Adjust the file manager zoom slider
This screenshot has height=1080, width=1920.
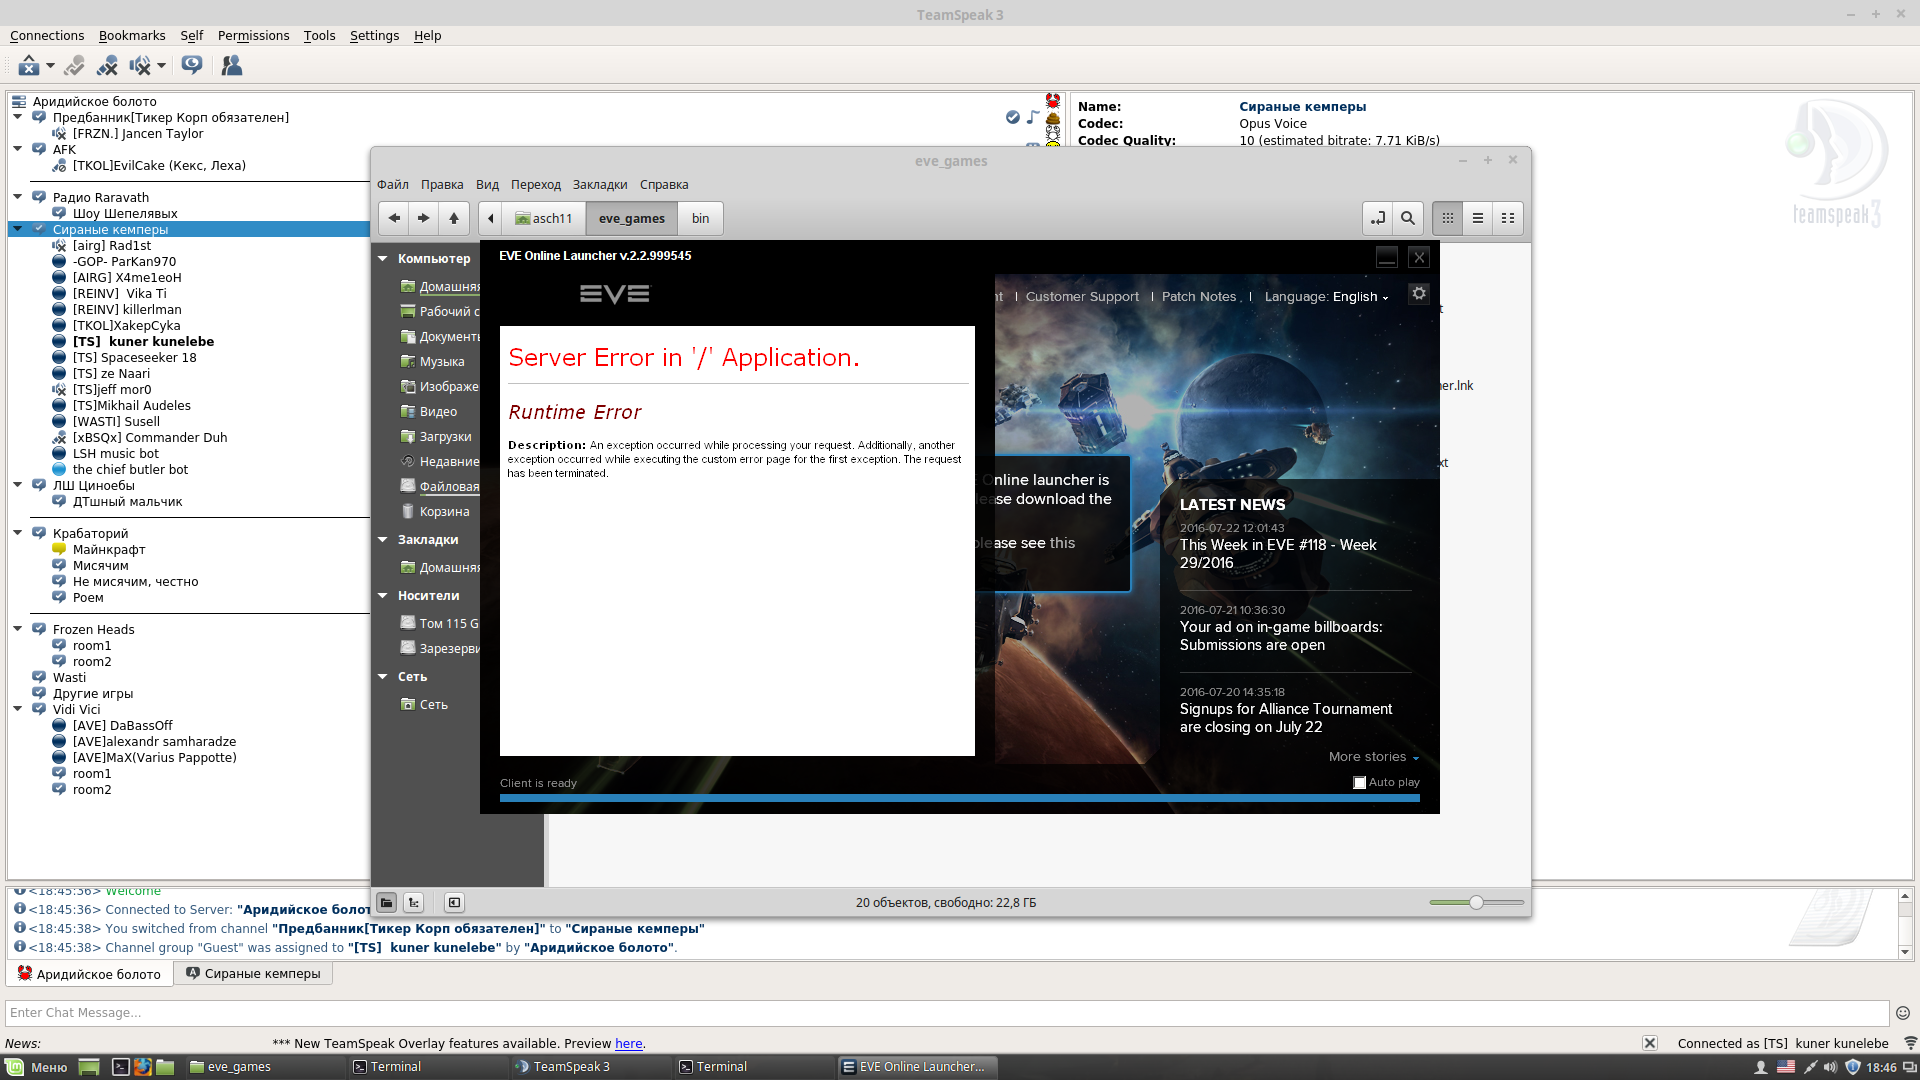(1476, 903)
